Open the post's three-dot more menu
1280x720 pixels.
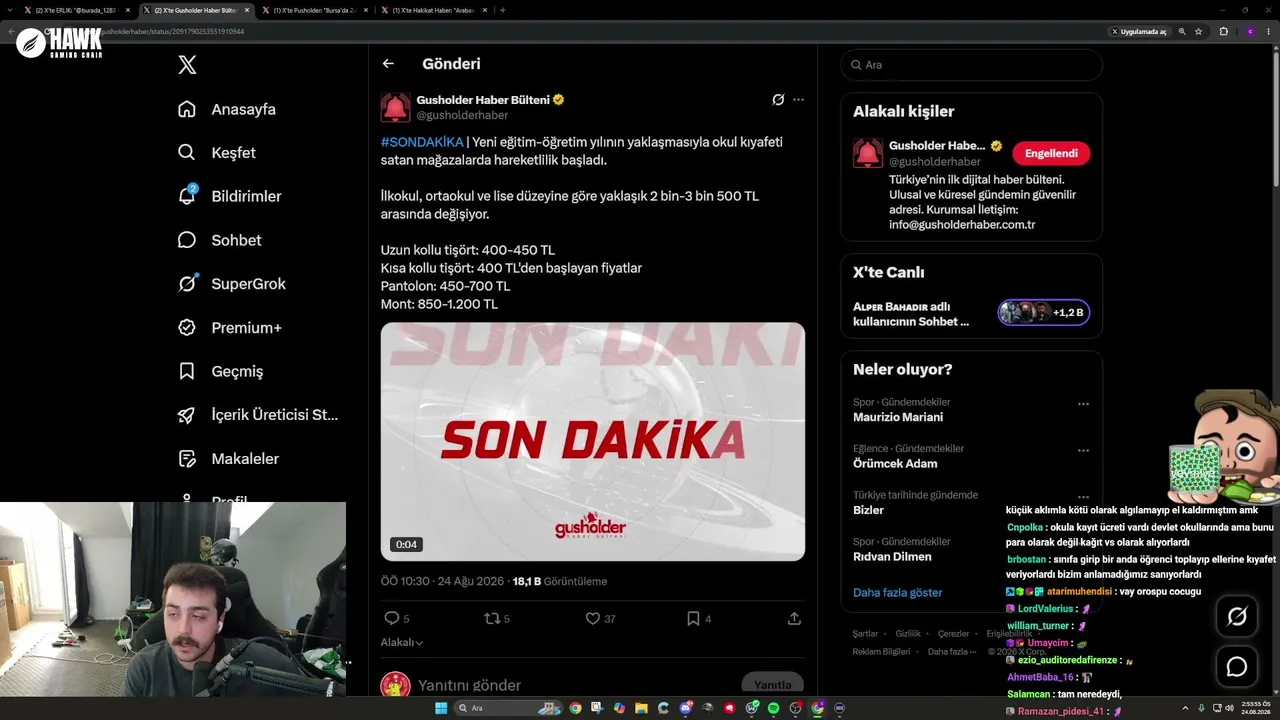[x=798, y=100]
